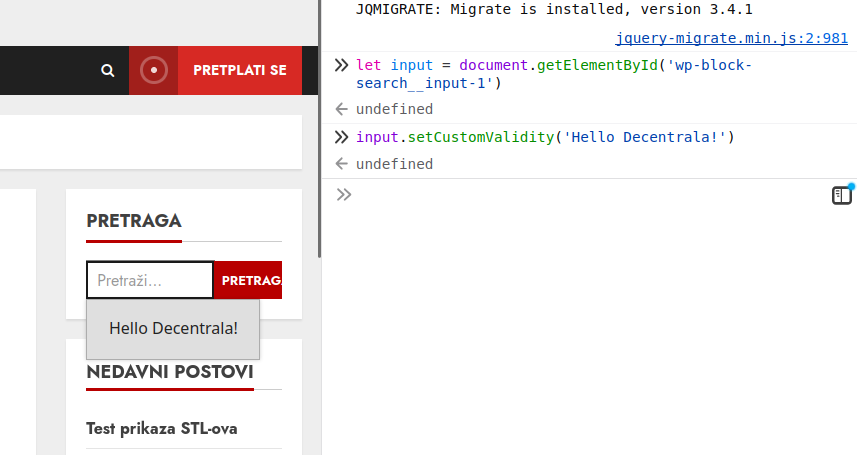This screenshot has width=857, height=455.
Task: Click the red circle live icon
Action: tap(154, 71)
